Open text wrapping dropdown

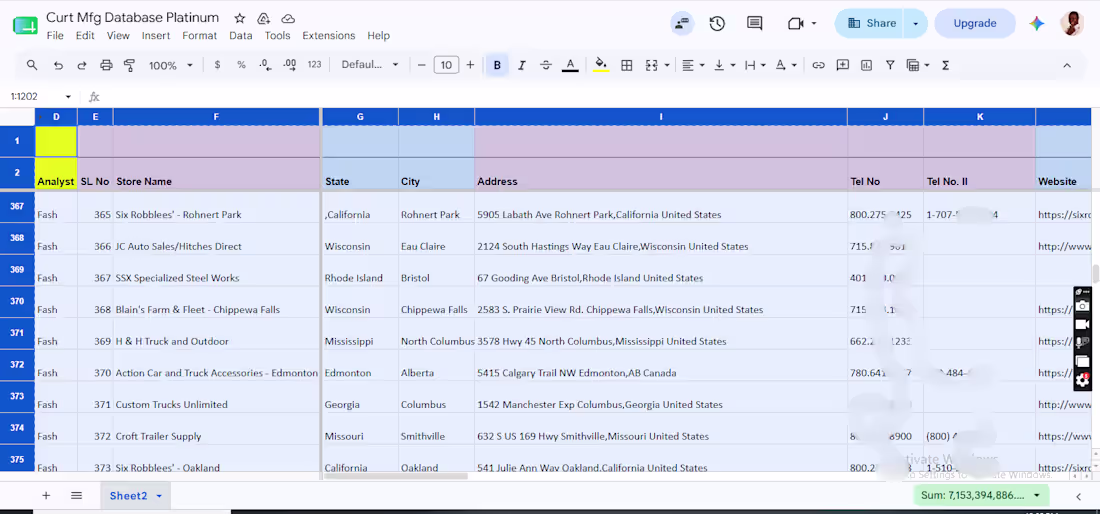755,65
